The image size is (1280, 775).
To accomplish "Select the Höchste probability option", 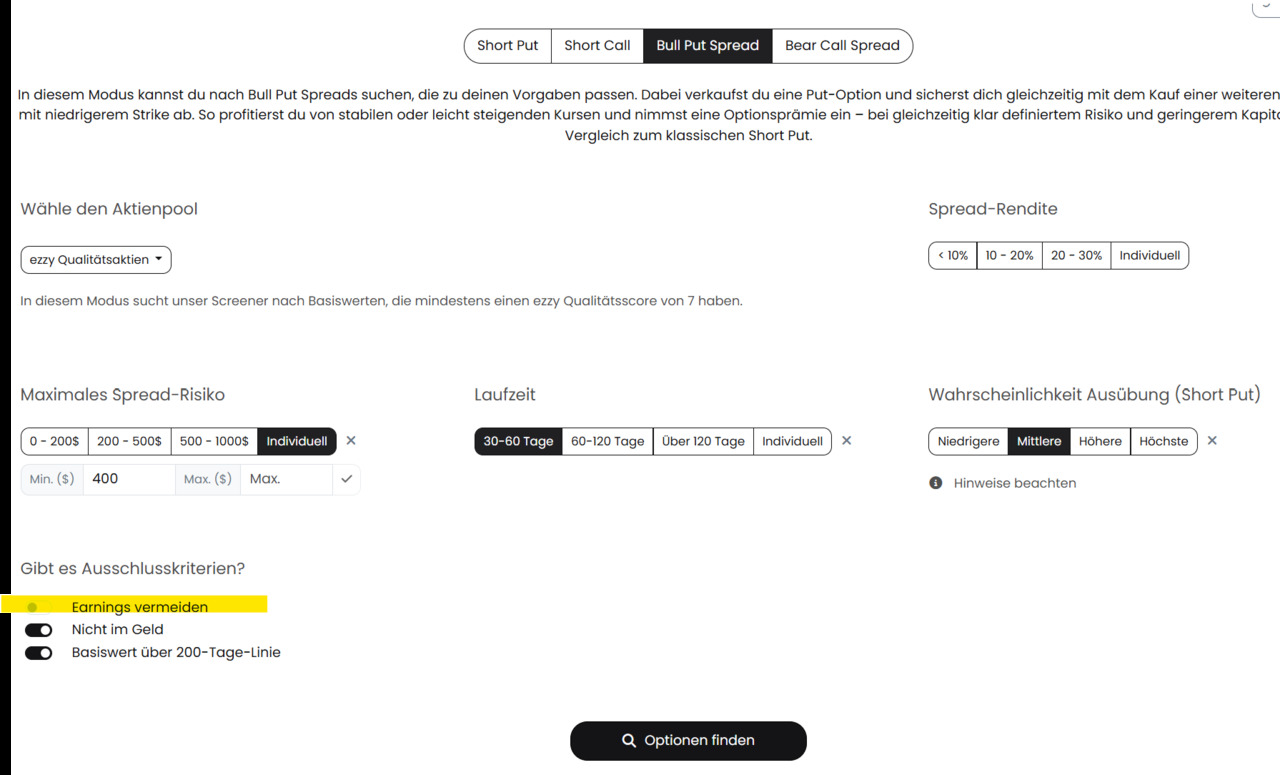I will [x=1164, y=441].
